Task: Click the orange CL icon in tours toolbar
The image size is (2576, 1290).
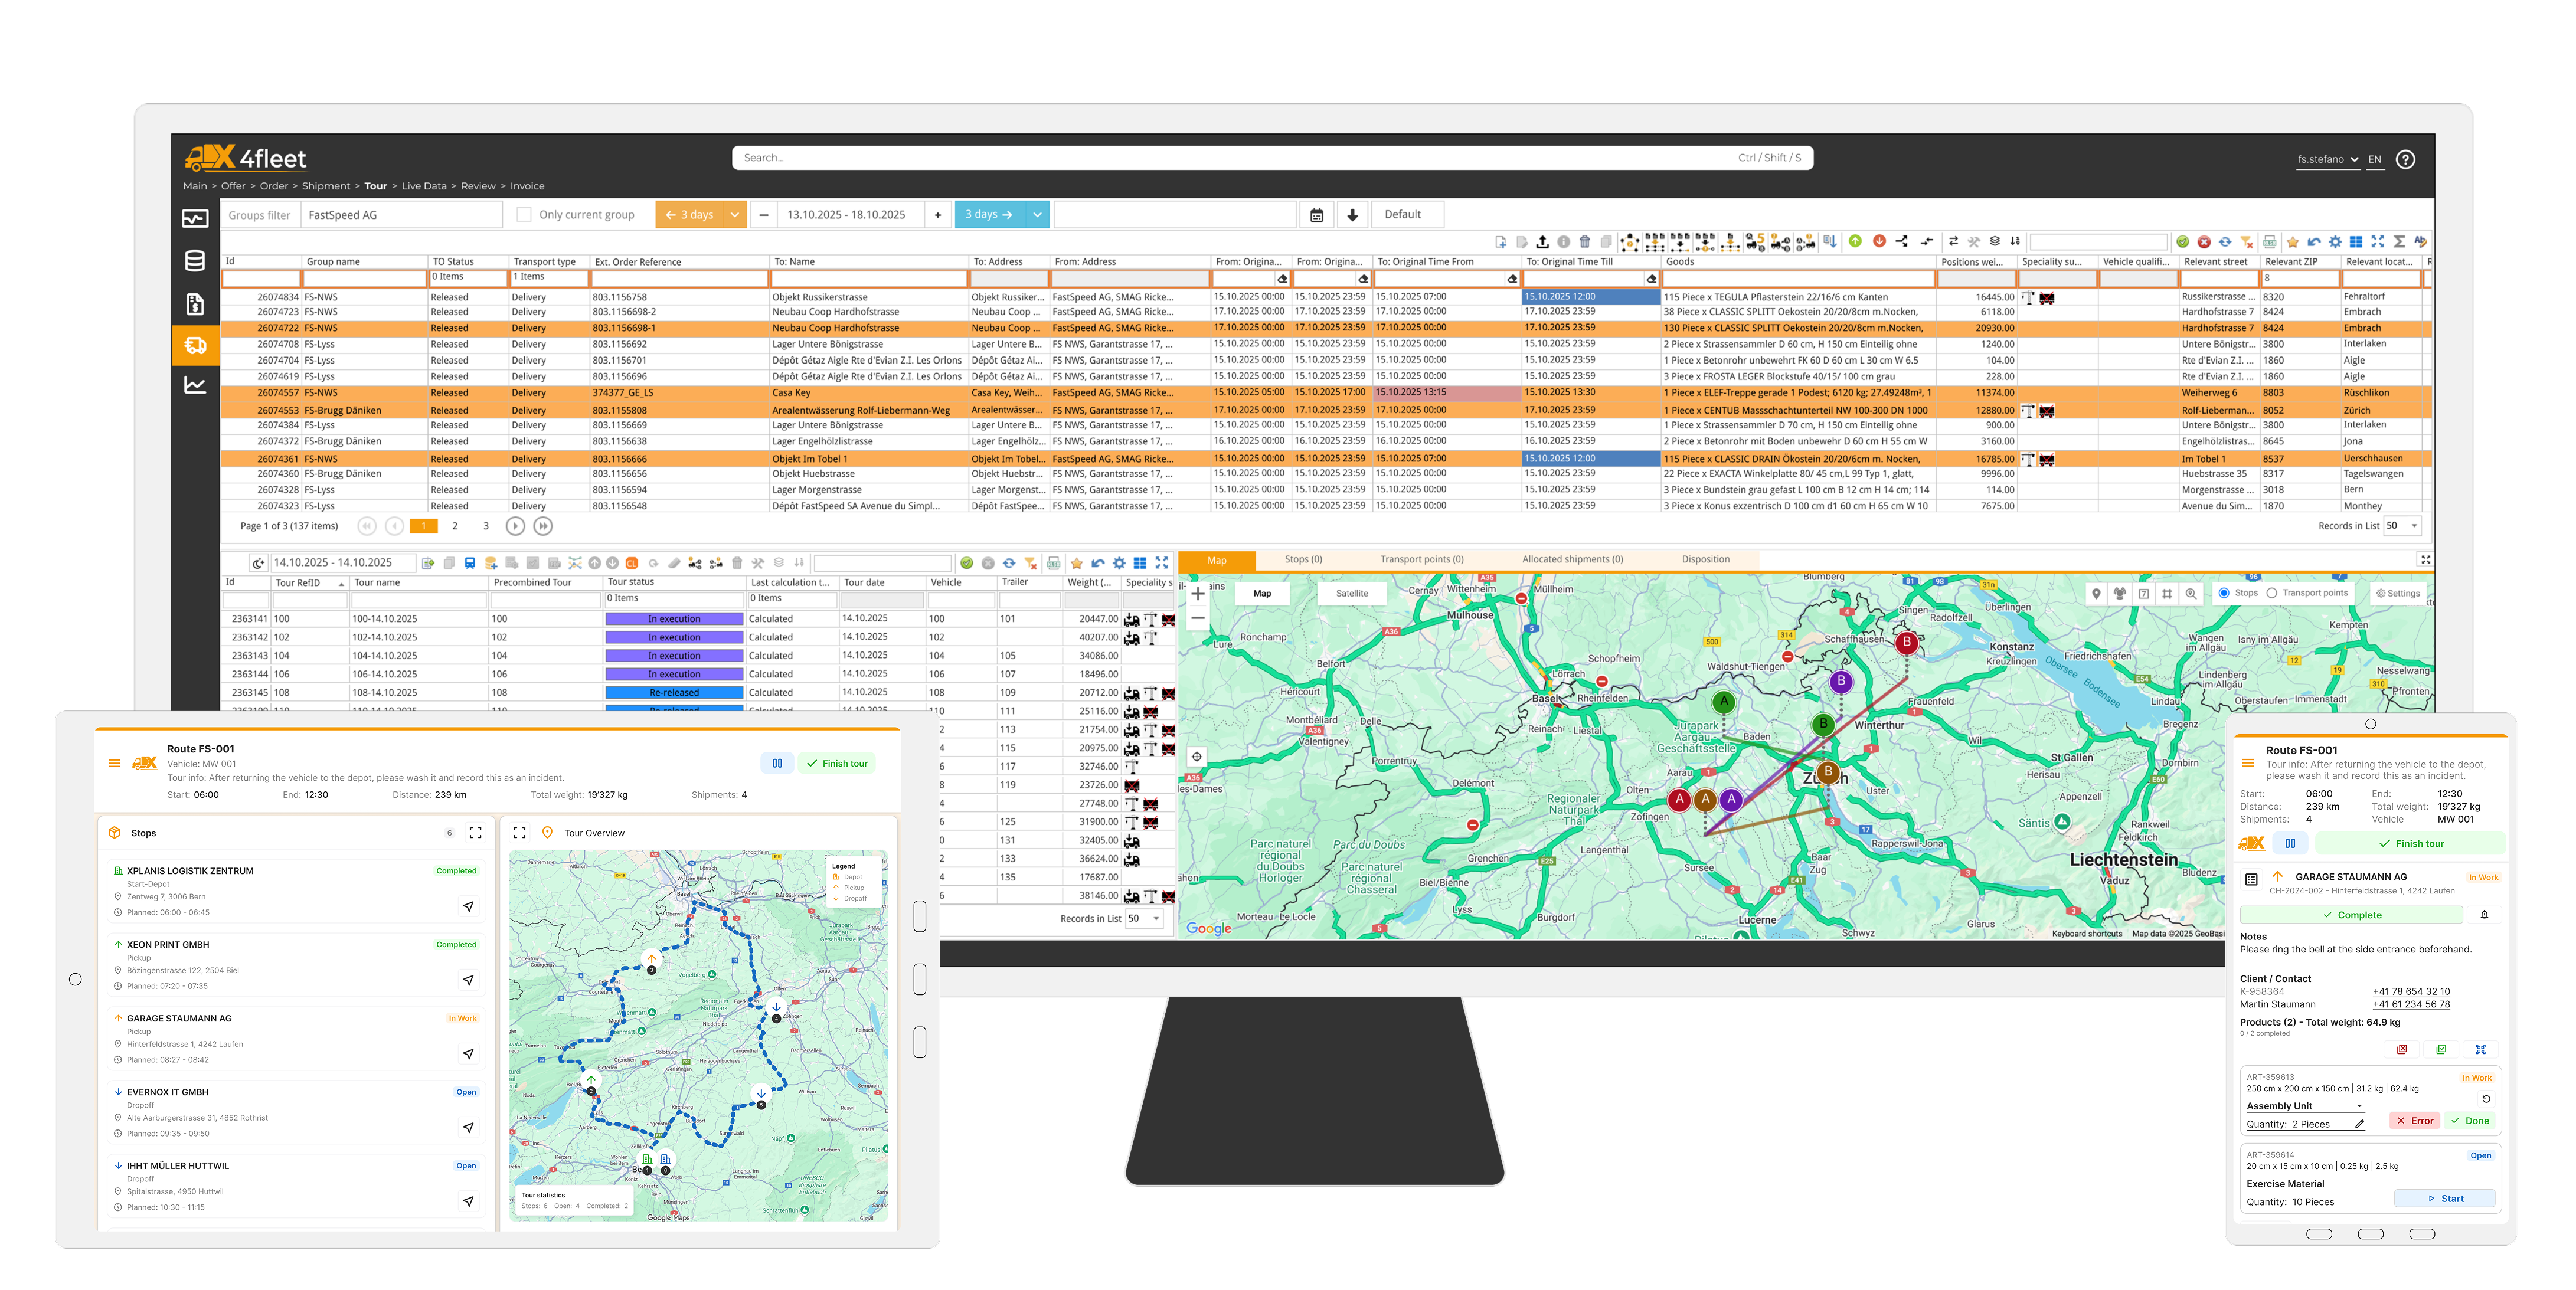Action: pyautogui.click(x=632, y=563)
